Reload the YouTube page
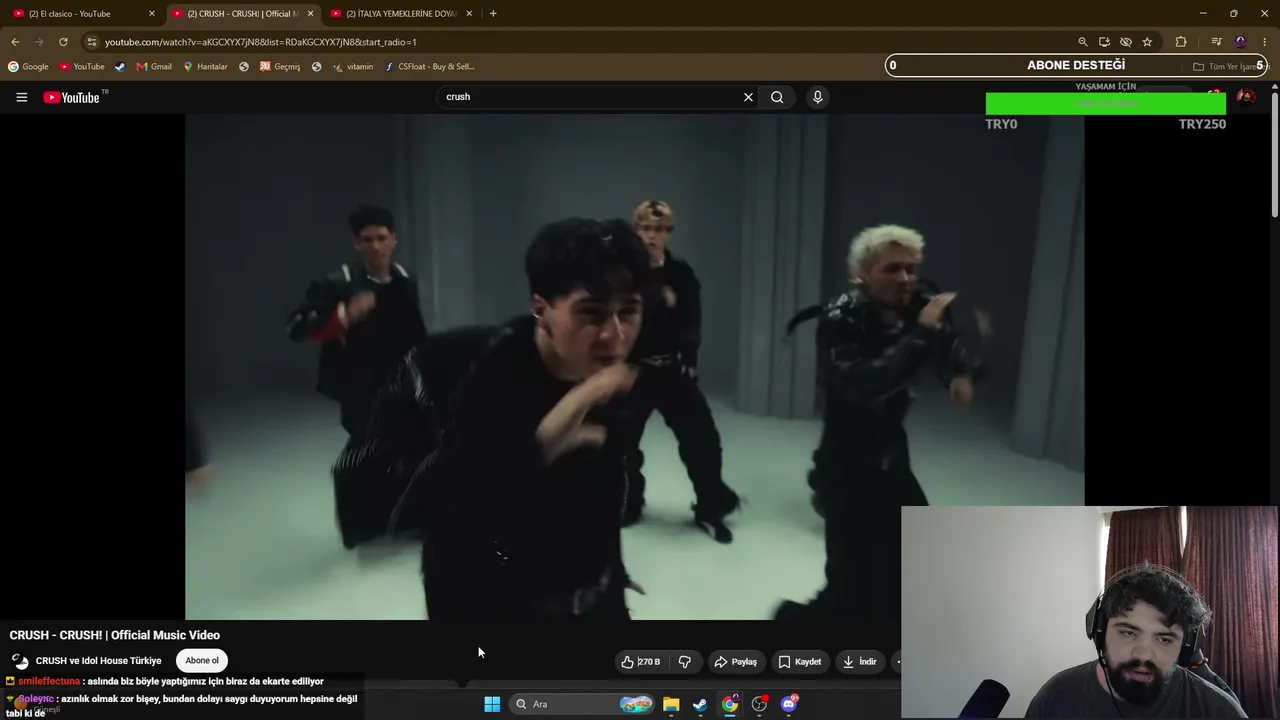Image resolution: width=1280 pixels, height=720 pixels. pos(63,42)
